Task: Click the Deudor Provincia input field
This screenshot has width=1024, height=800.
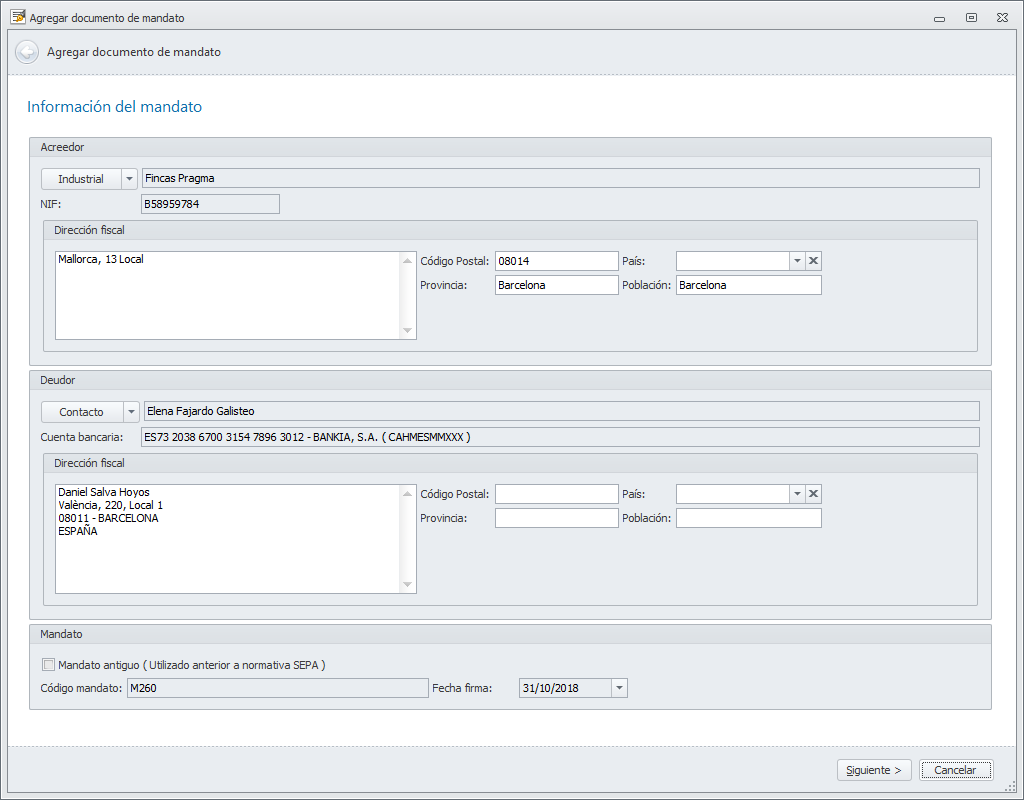Action: [556, 518]
